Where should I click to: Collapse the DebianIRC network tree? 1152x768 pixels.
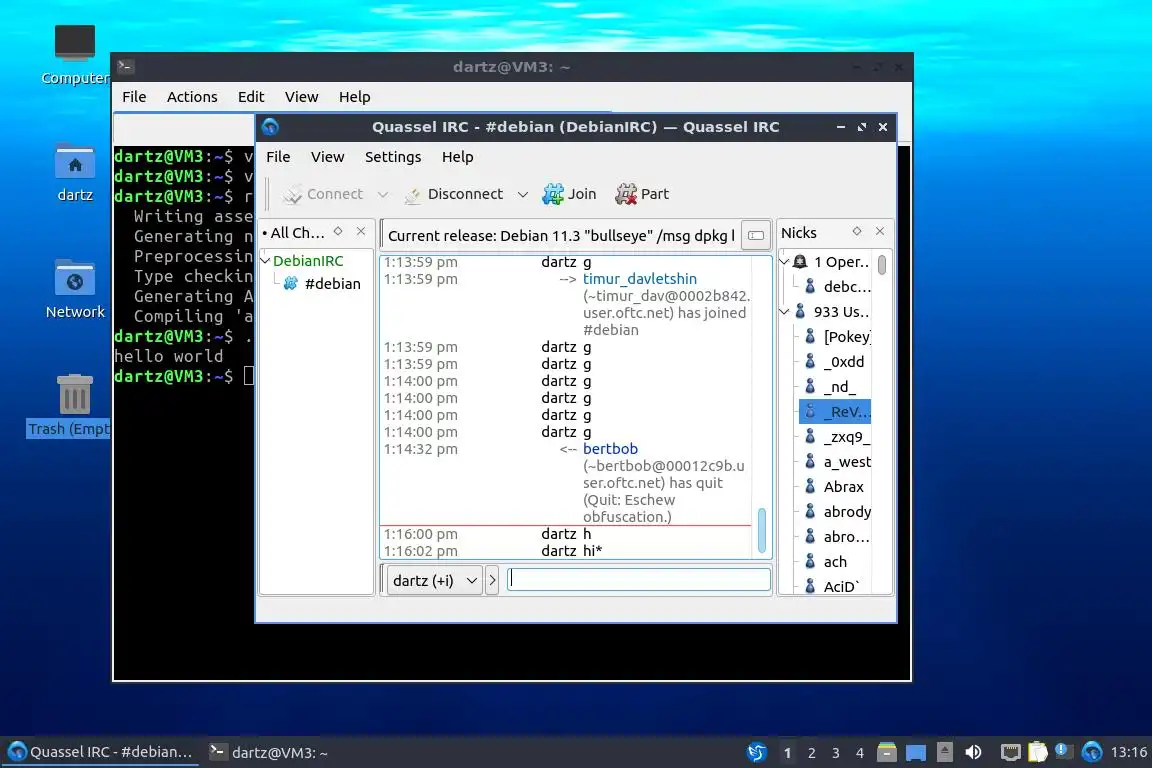click(x=266, y=260)
